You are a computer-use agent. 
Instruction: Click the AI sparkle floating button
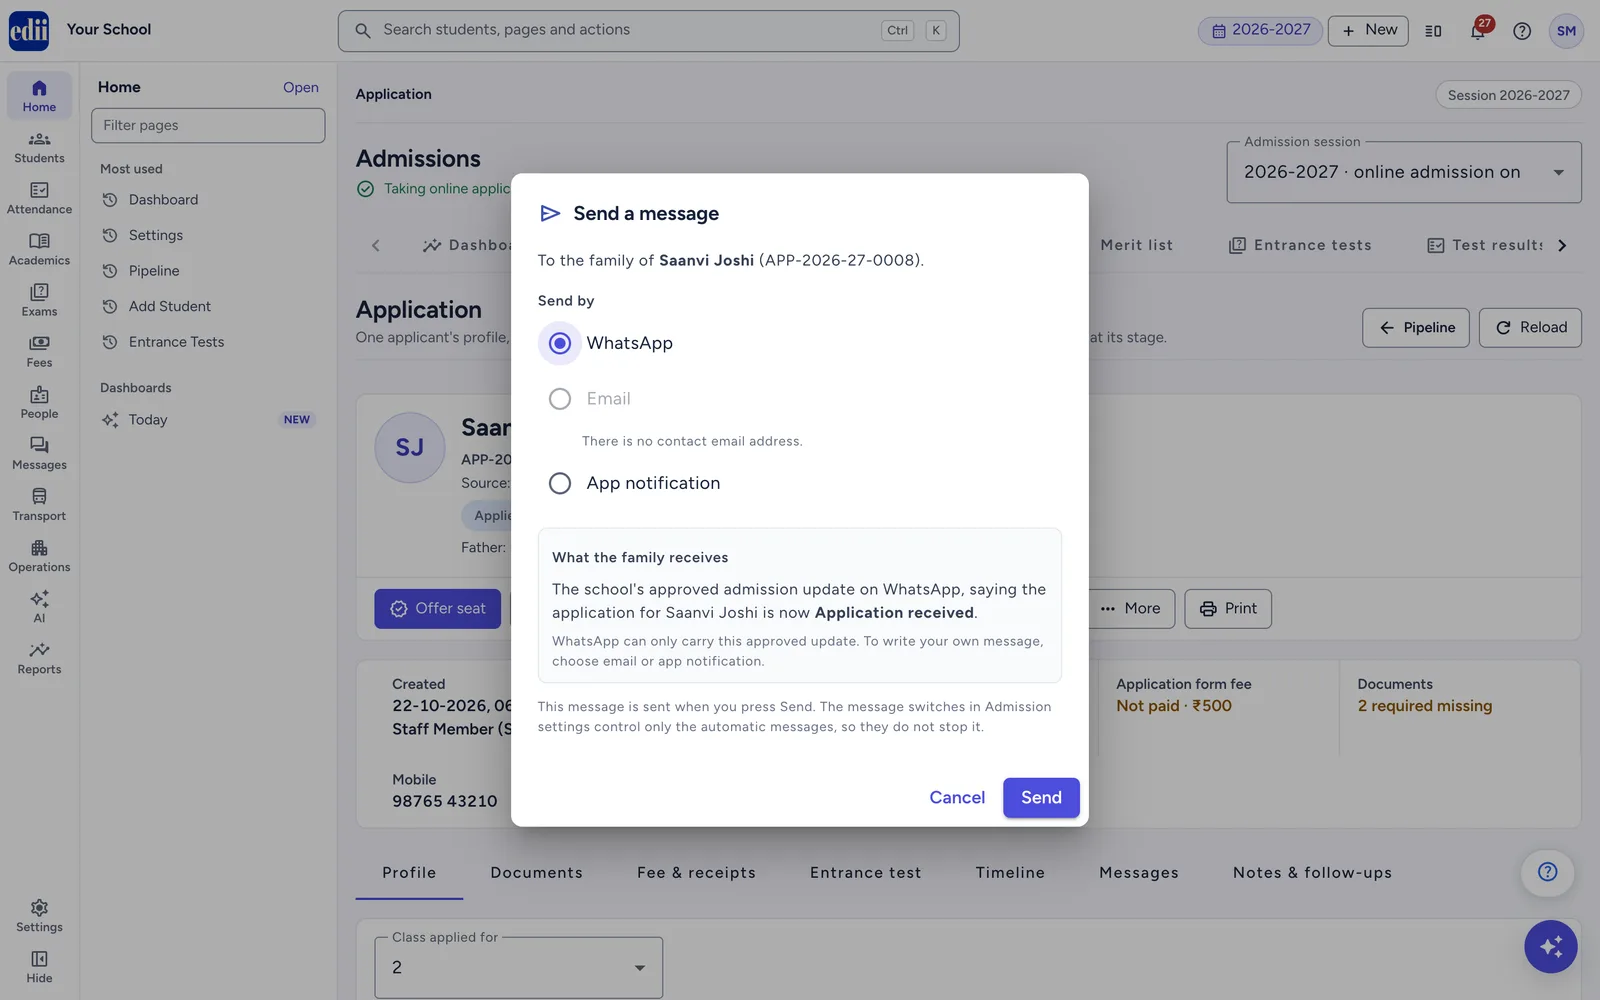(1551, 946)
